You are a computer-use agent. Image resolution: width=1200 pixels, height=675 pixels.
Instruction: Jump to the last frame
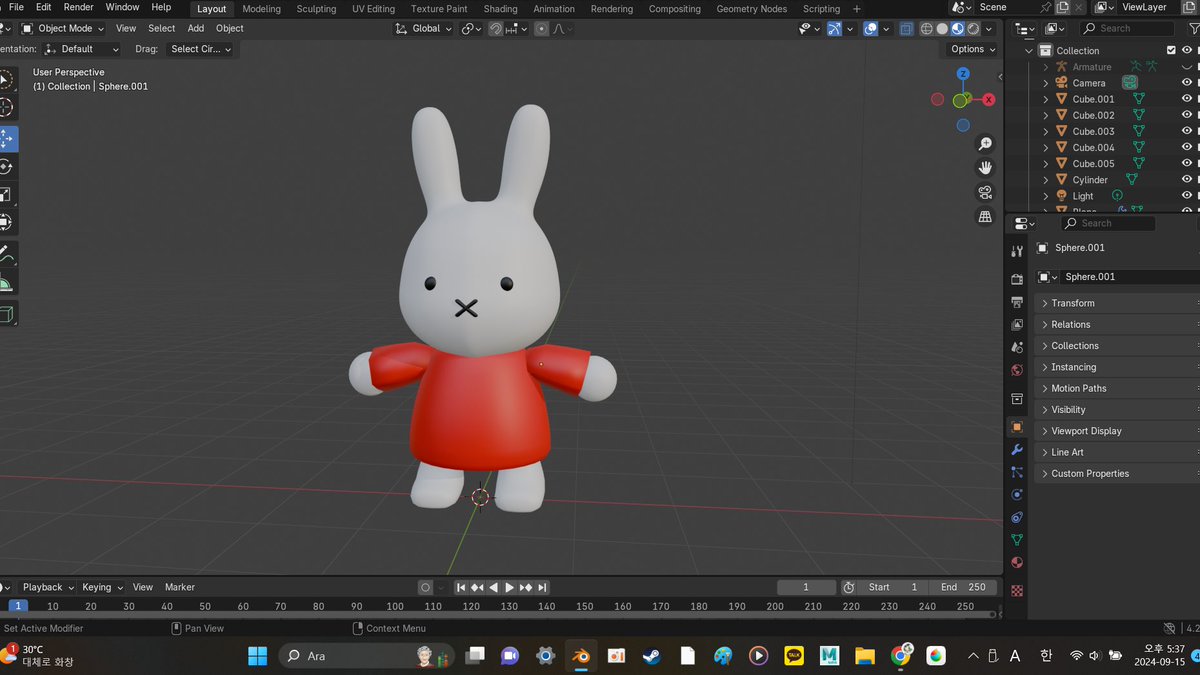[542, 587]
